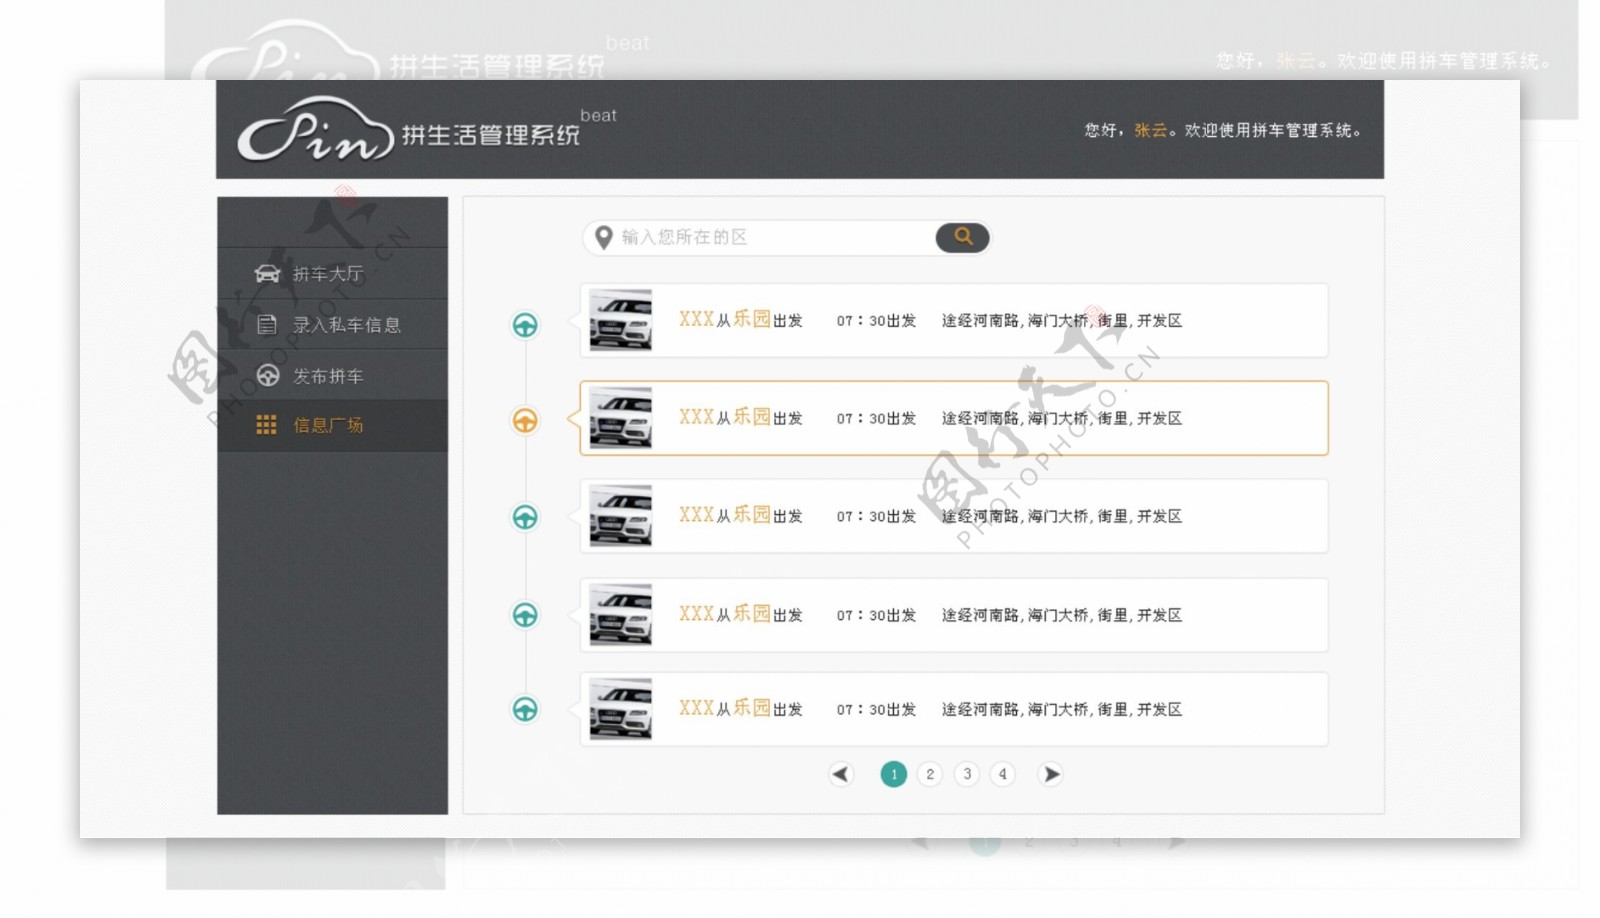Open 录入私车信息 in the sidebar
Screen dimensions: 1600x918
[x=332, y=324]
